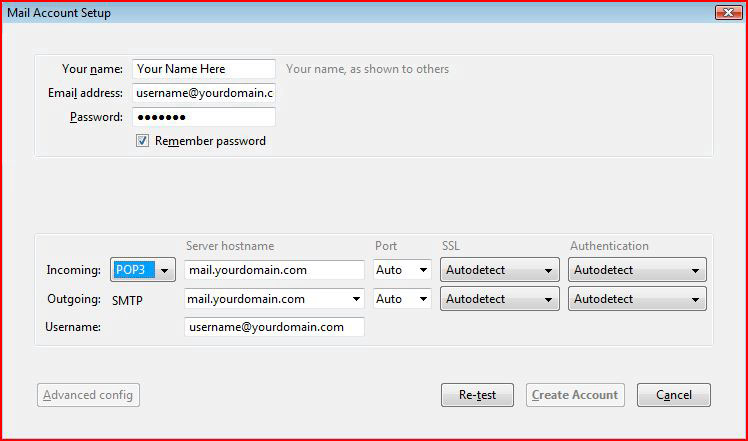Open the POP3 incoming protocol dropdown
Screen dimensions: 748x441
(x=143, y=270)
